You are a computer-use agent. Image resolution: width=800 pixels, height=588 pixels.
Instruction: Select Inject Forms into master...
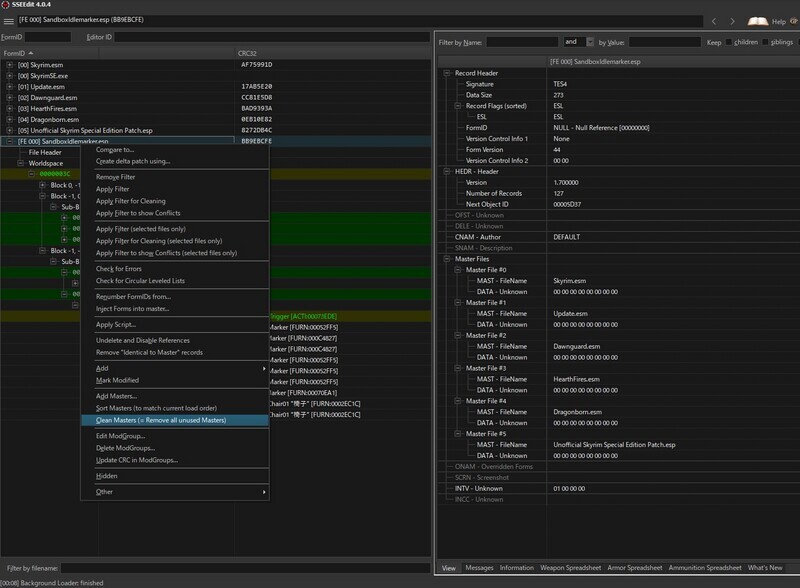174,309
